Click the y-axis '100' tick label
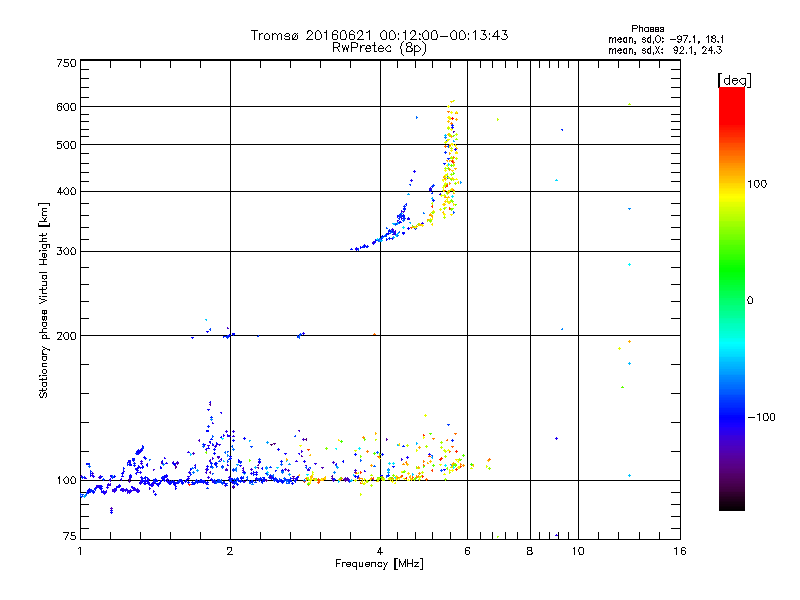This screenshot has height=600, width=800. tap(66, 481)
